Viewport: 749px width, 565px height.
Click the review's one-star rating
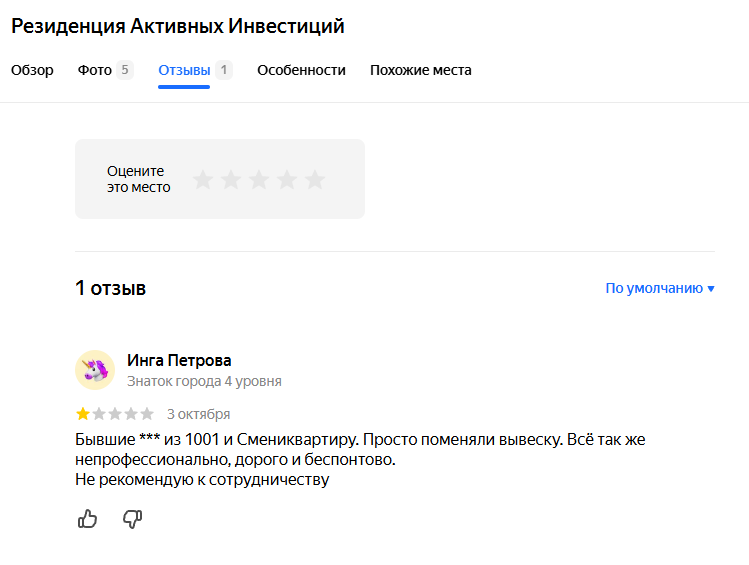[x=114, y=414]
